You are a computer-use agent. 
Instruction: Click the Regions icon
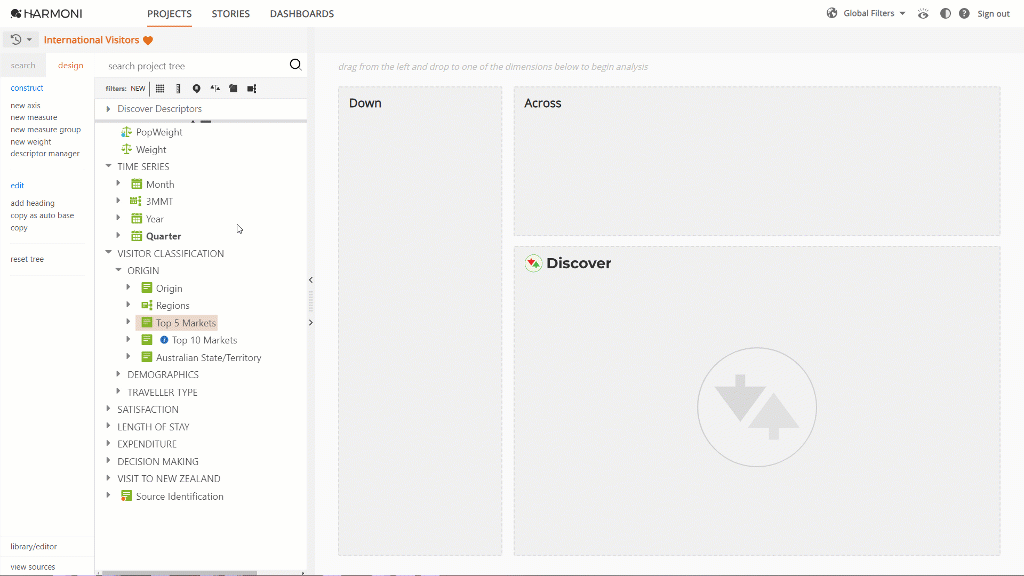(x=147, y=305)
